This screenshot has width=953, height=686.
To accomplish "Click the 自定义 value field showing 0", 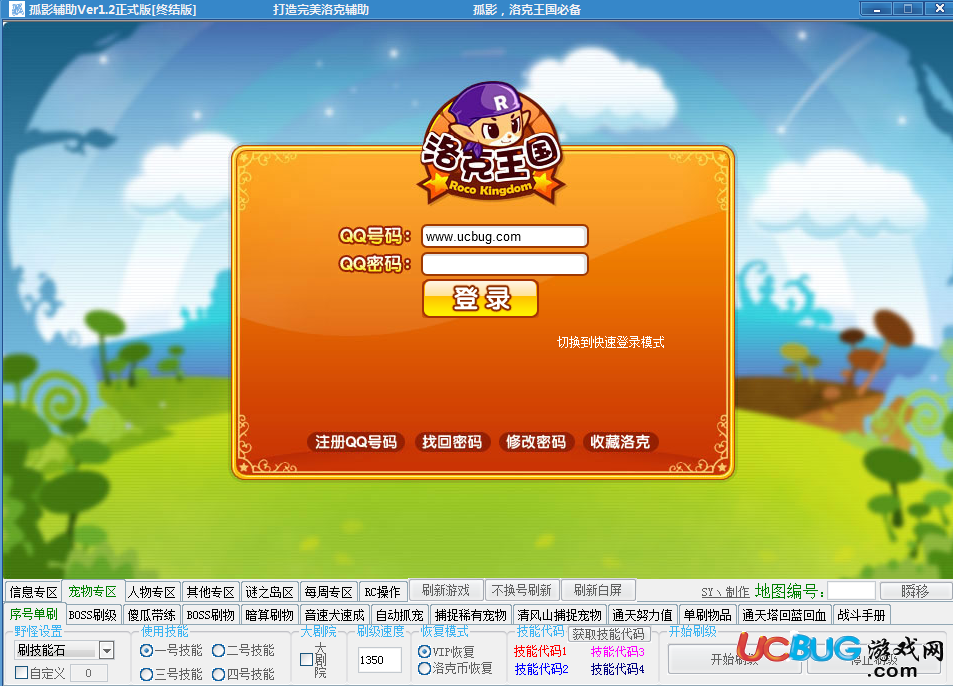I will coord(89,673).
